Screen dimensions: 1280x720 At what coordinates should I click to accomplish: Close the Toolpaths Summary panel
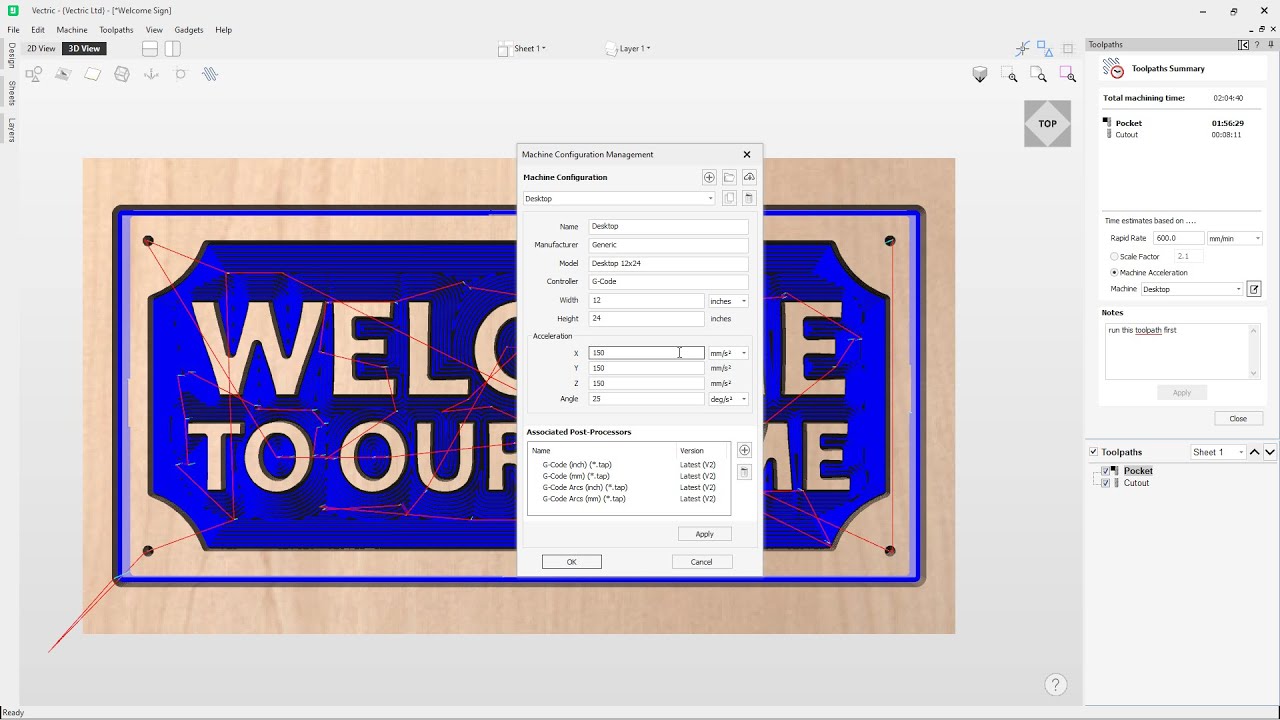click(x=1238, y=418)
